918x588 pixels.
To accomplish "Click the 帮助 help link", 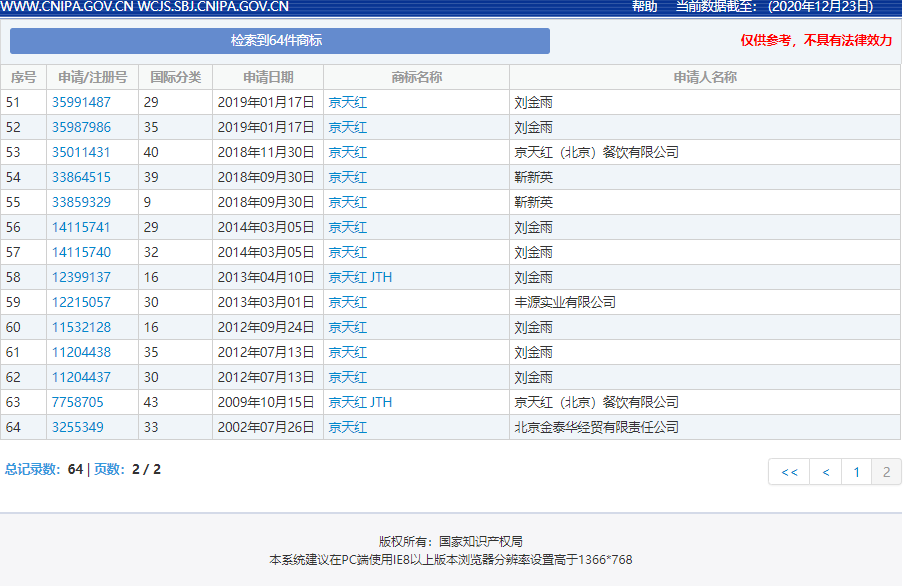I will pyautogui.click(x=644, y=7).
